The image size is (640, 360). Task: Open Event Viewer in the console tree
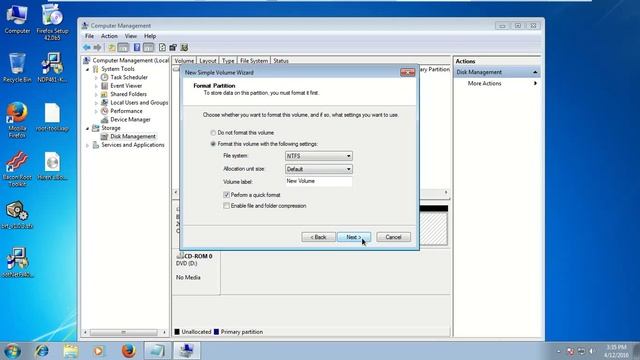point(126,86)
